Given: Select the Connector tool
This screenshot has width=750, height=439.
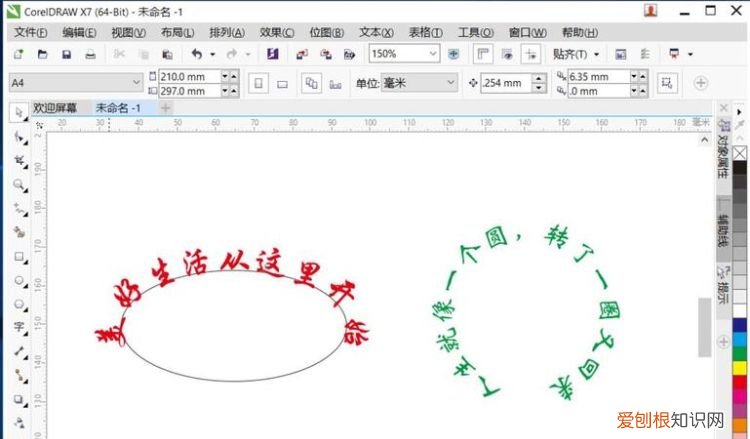Looking at the screenshot, I should (20, 375).
